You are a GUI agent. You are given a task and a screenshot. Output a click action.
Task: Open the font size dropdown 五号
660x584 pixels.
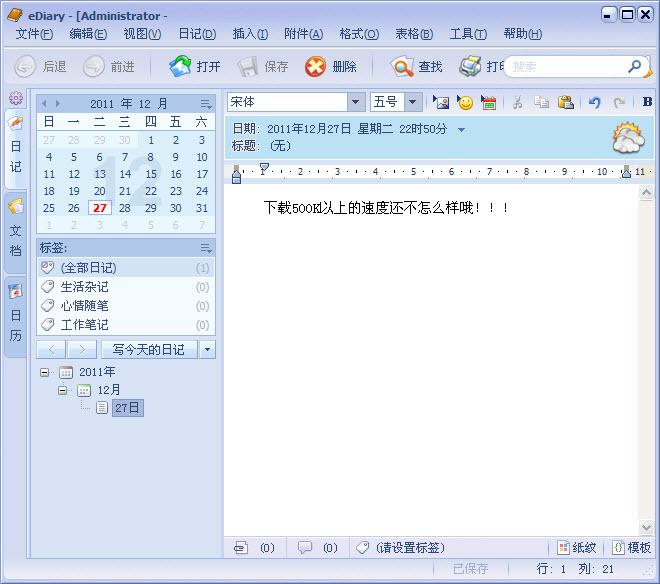click(412, 102)
